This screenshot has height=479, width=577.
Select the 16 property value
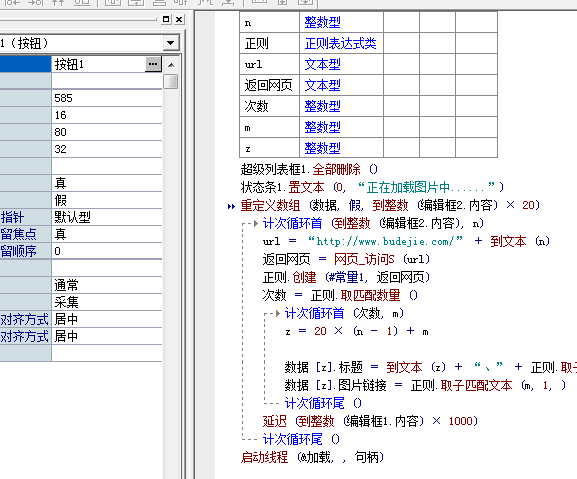107,115
